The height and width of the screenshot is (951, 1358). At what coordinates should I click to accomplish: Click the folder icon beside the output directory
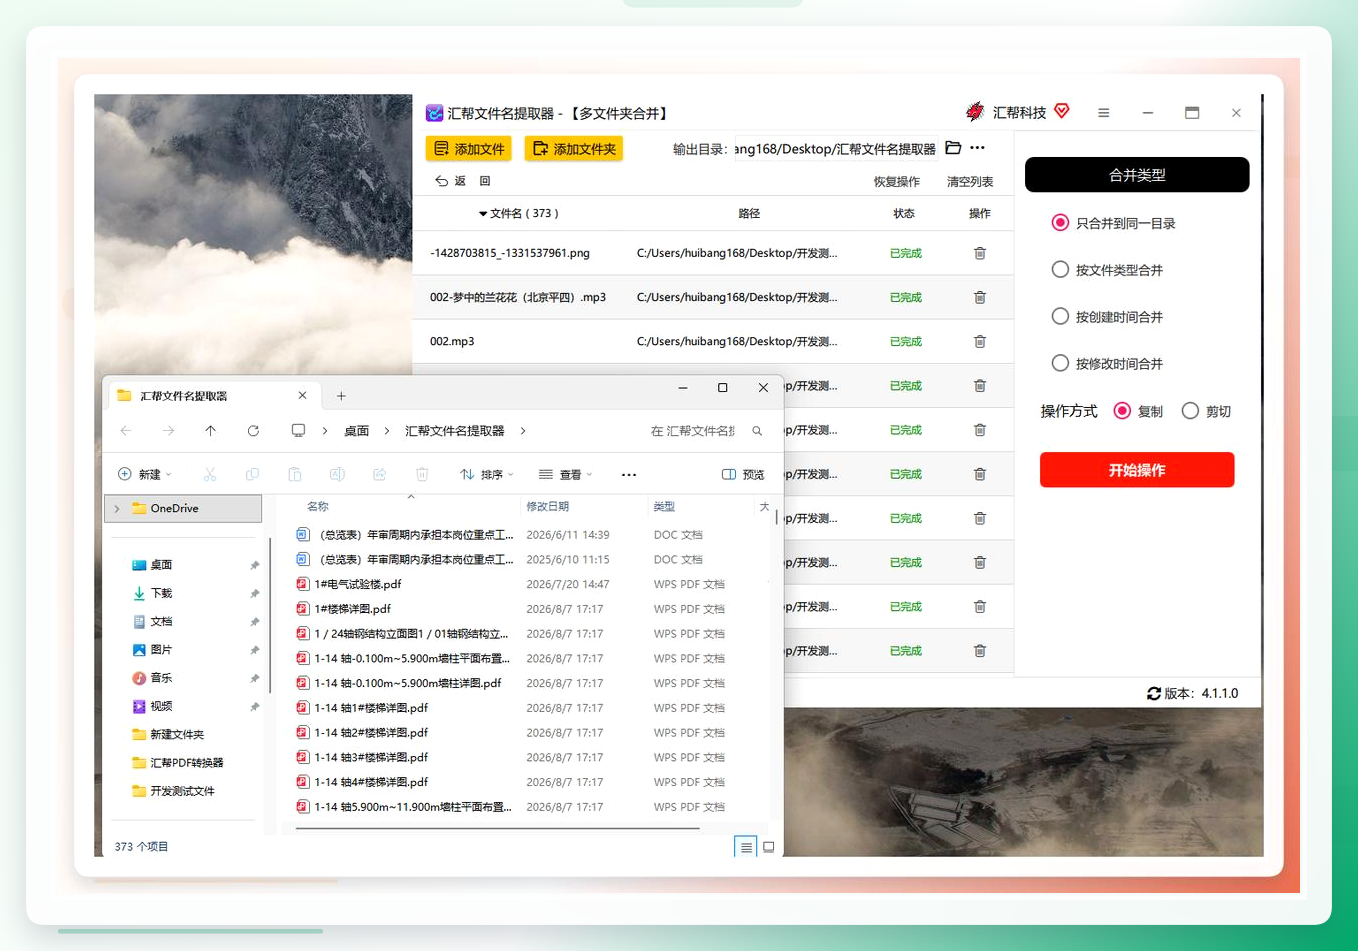[953, 148]
